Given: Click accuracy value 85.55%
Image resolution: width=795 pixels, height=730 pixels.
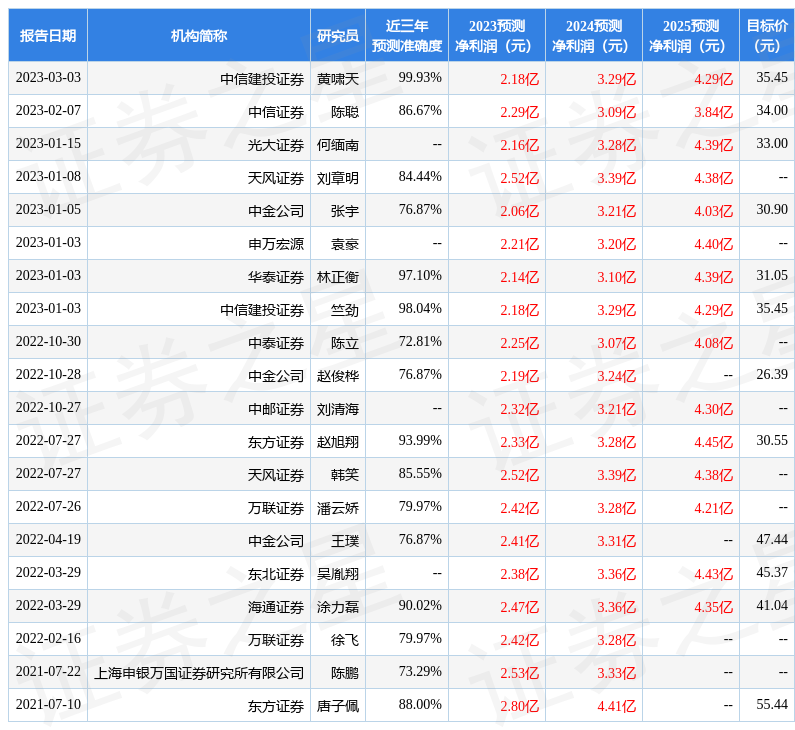Looking at the screenshot, I should [420, 473].
